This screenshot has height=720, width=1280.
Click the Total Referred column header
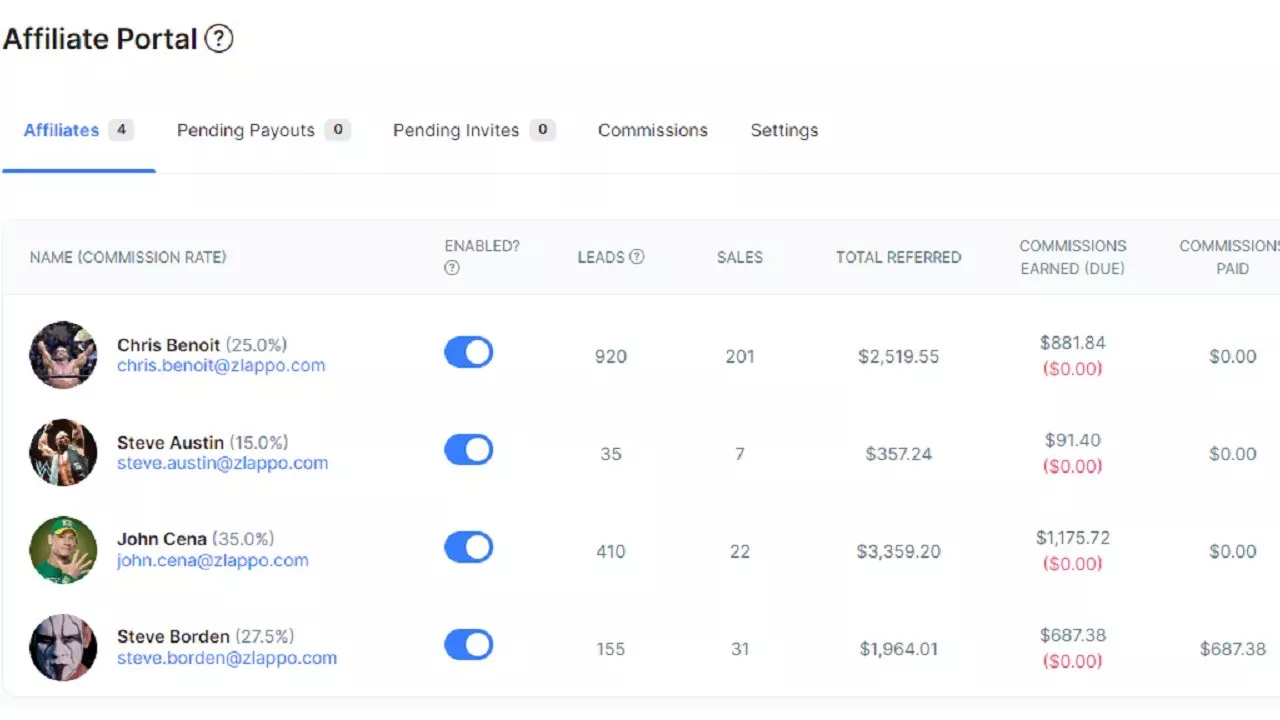(x=898, y=257)
